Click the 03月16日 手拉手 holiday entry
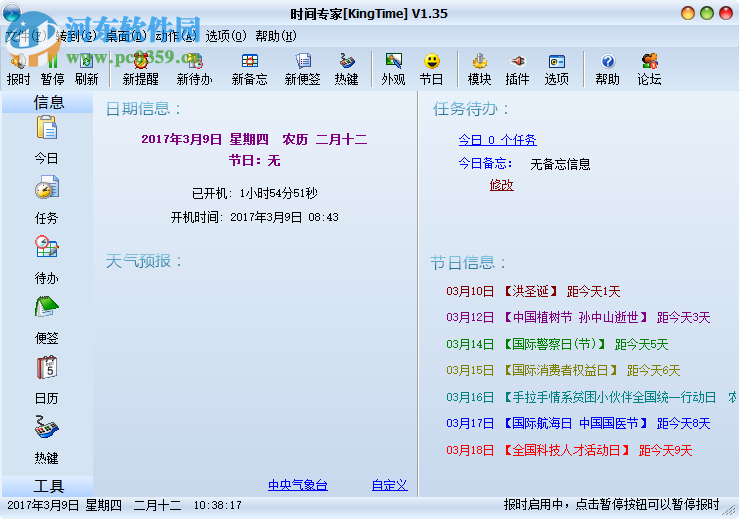The height and width of the screenshot is (519, 739). pos(591,397)
